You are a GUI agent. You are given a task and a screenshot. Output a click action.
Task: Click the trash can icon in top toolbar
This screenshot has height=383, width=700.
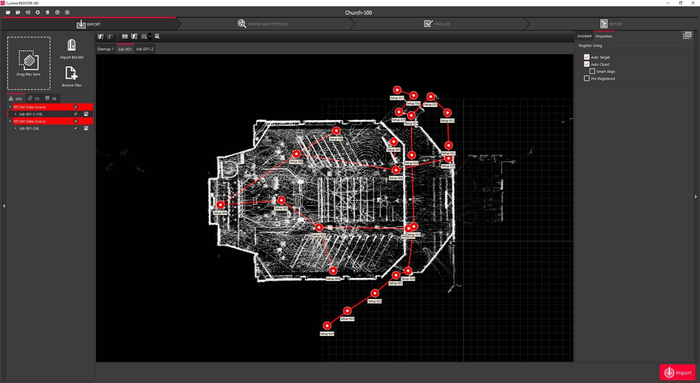point(47,12)
